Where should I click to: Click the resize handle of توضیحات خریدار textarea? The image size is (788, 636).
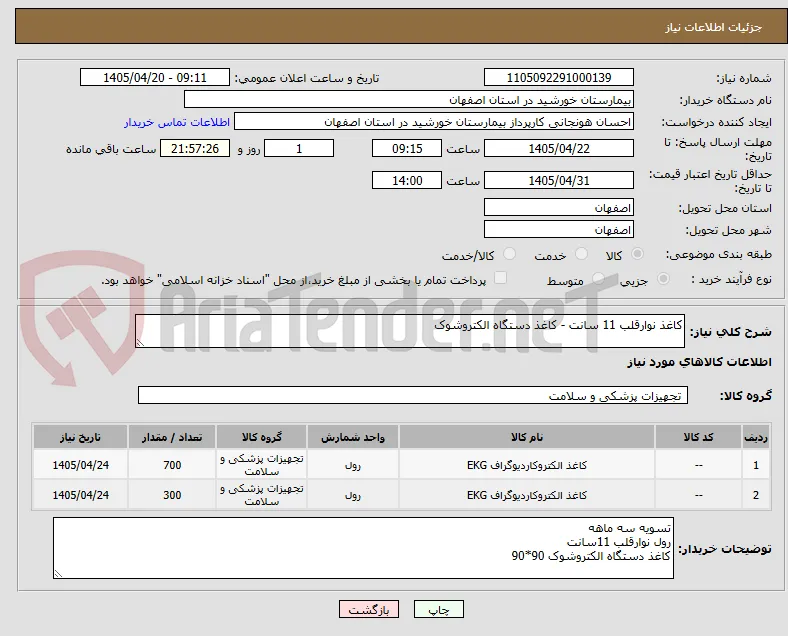[x=58, y=573]
